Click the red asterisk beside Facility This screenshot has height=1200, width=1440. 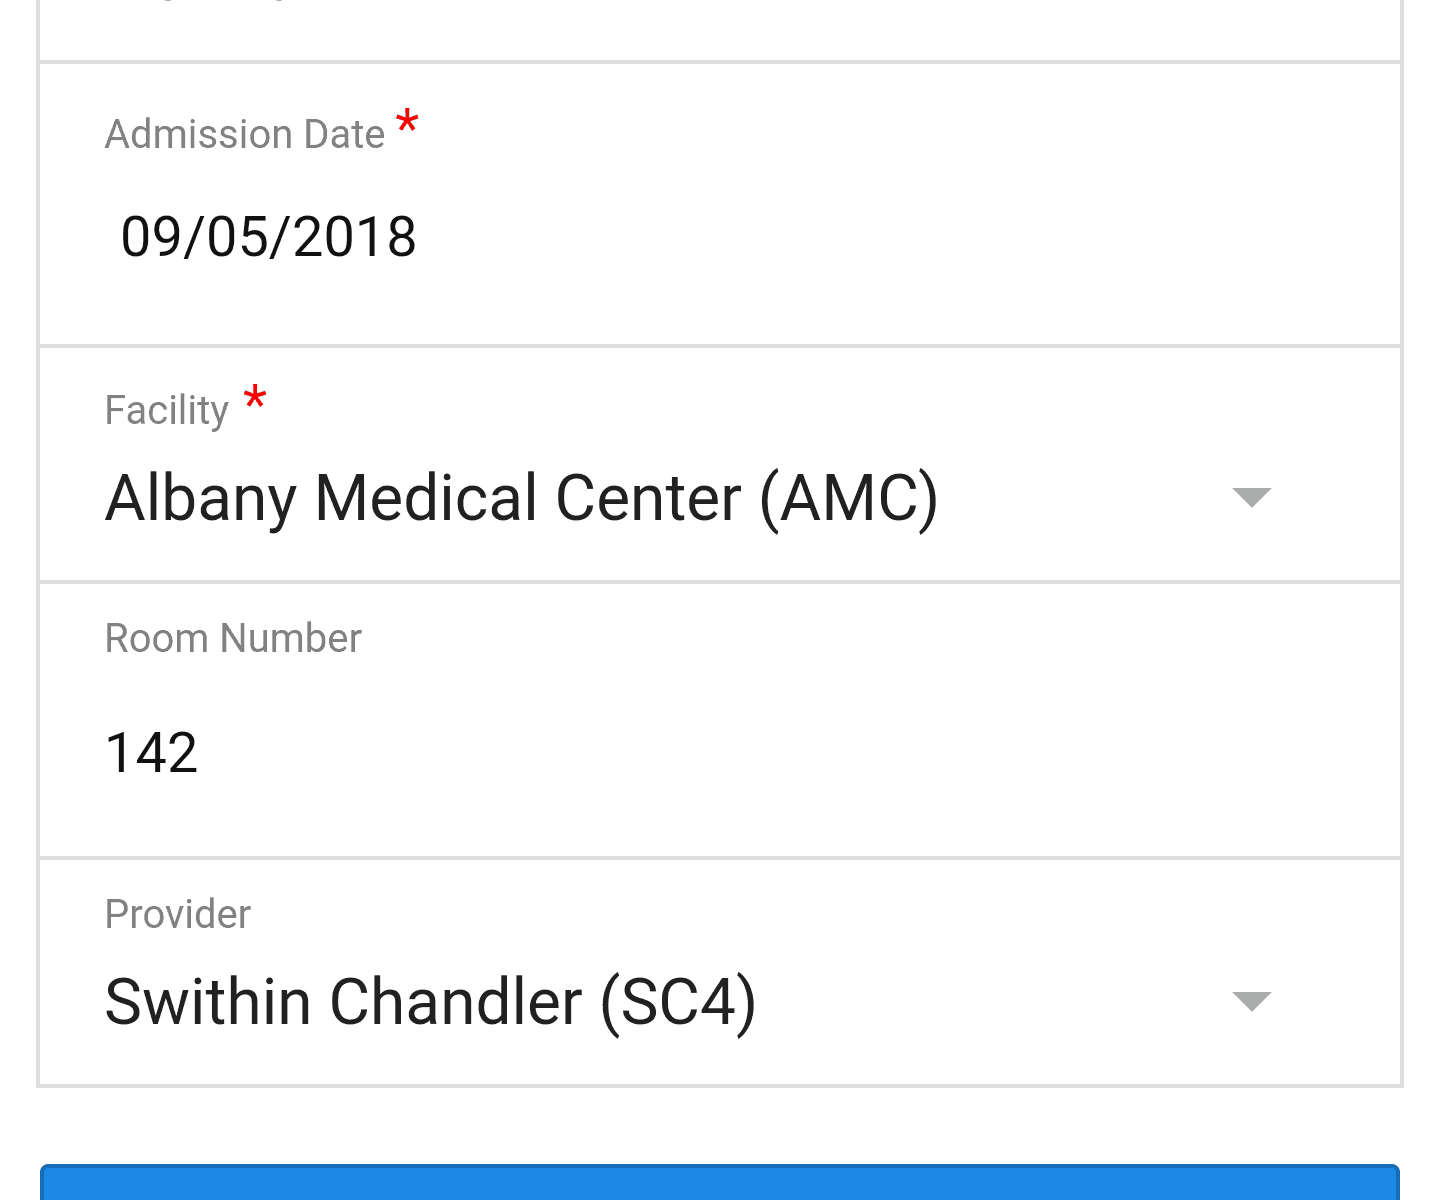[x=255, y=399]
